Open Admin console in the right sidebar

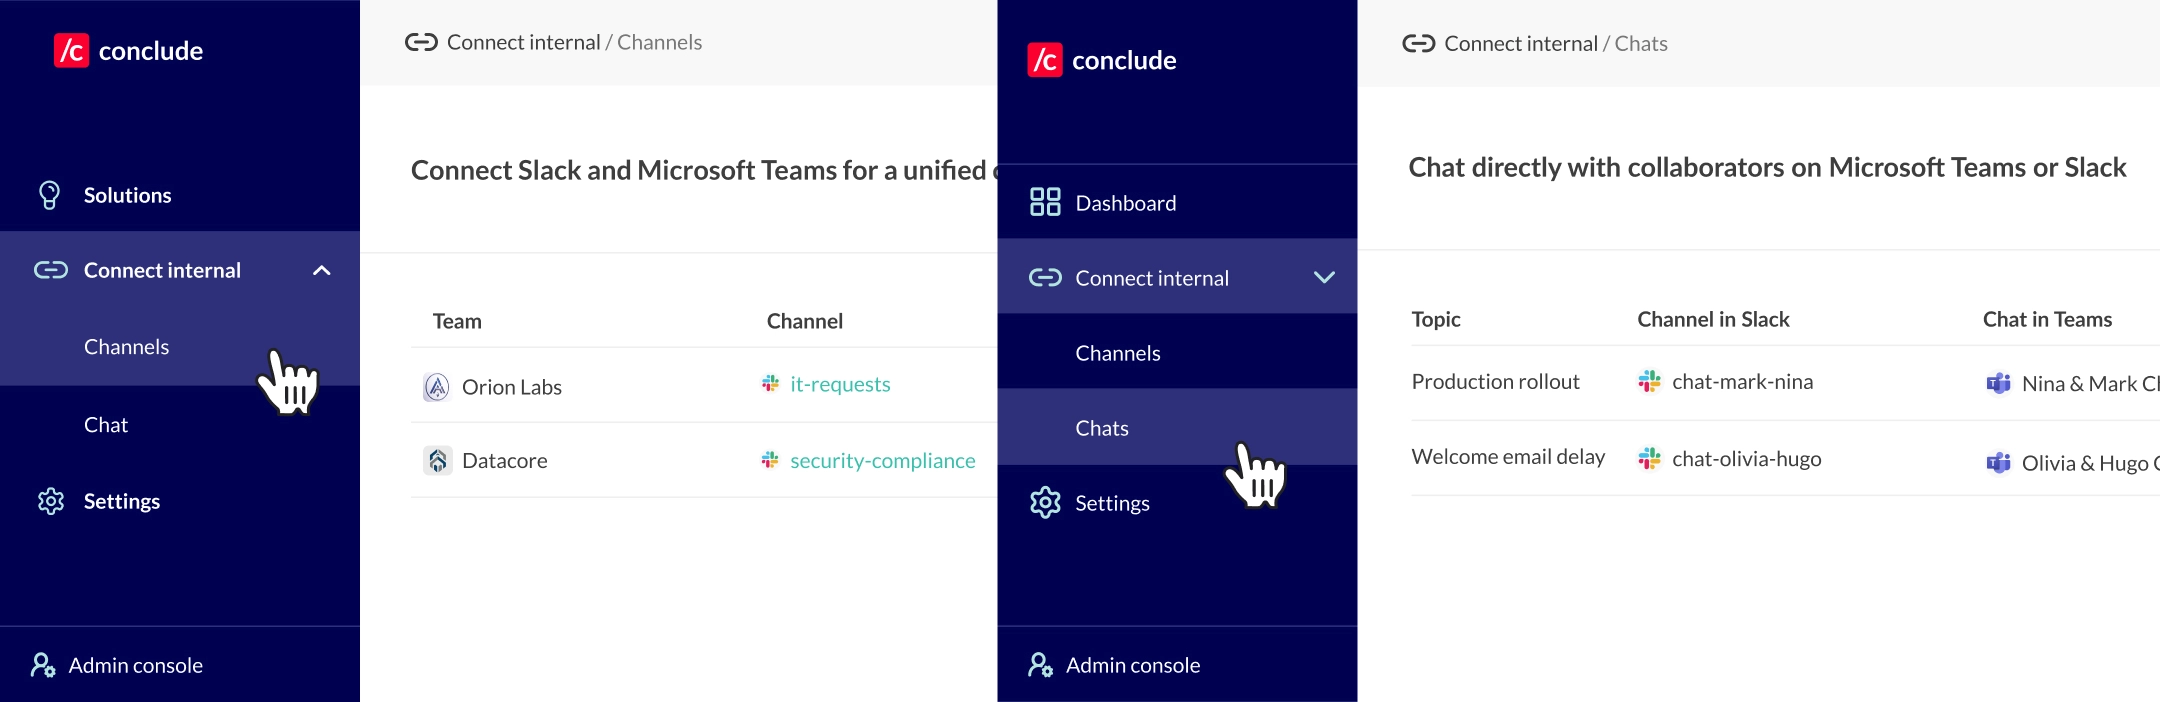click(x=1132, y=665)
